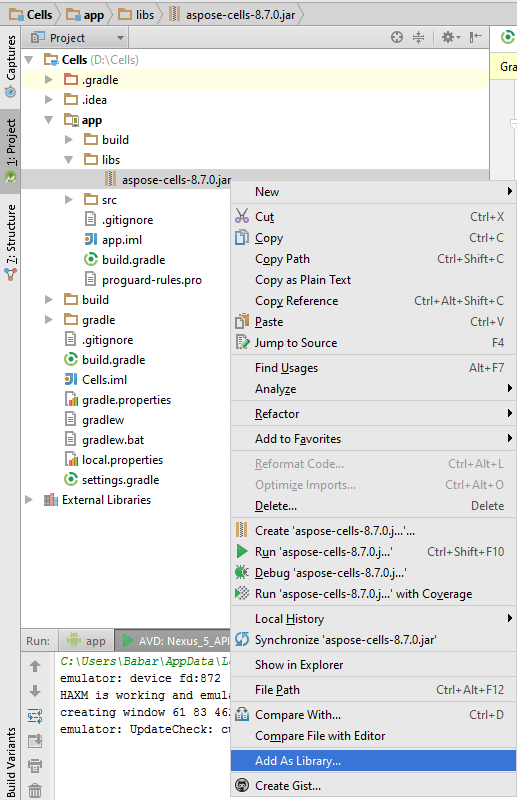The height and width of the screenshot is (800, 517).
Task: Choose Compare With... menu item
Action: coord(373,714)
